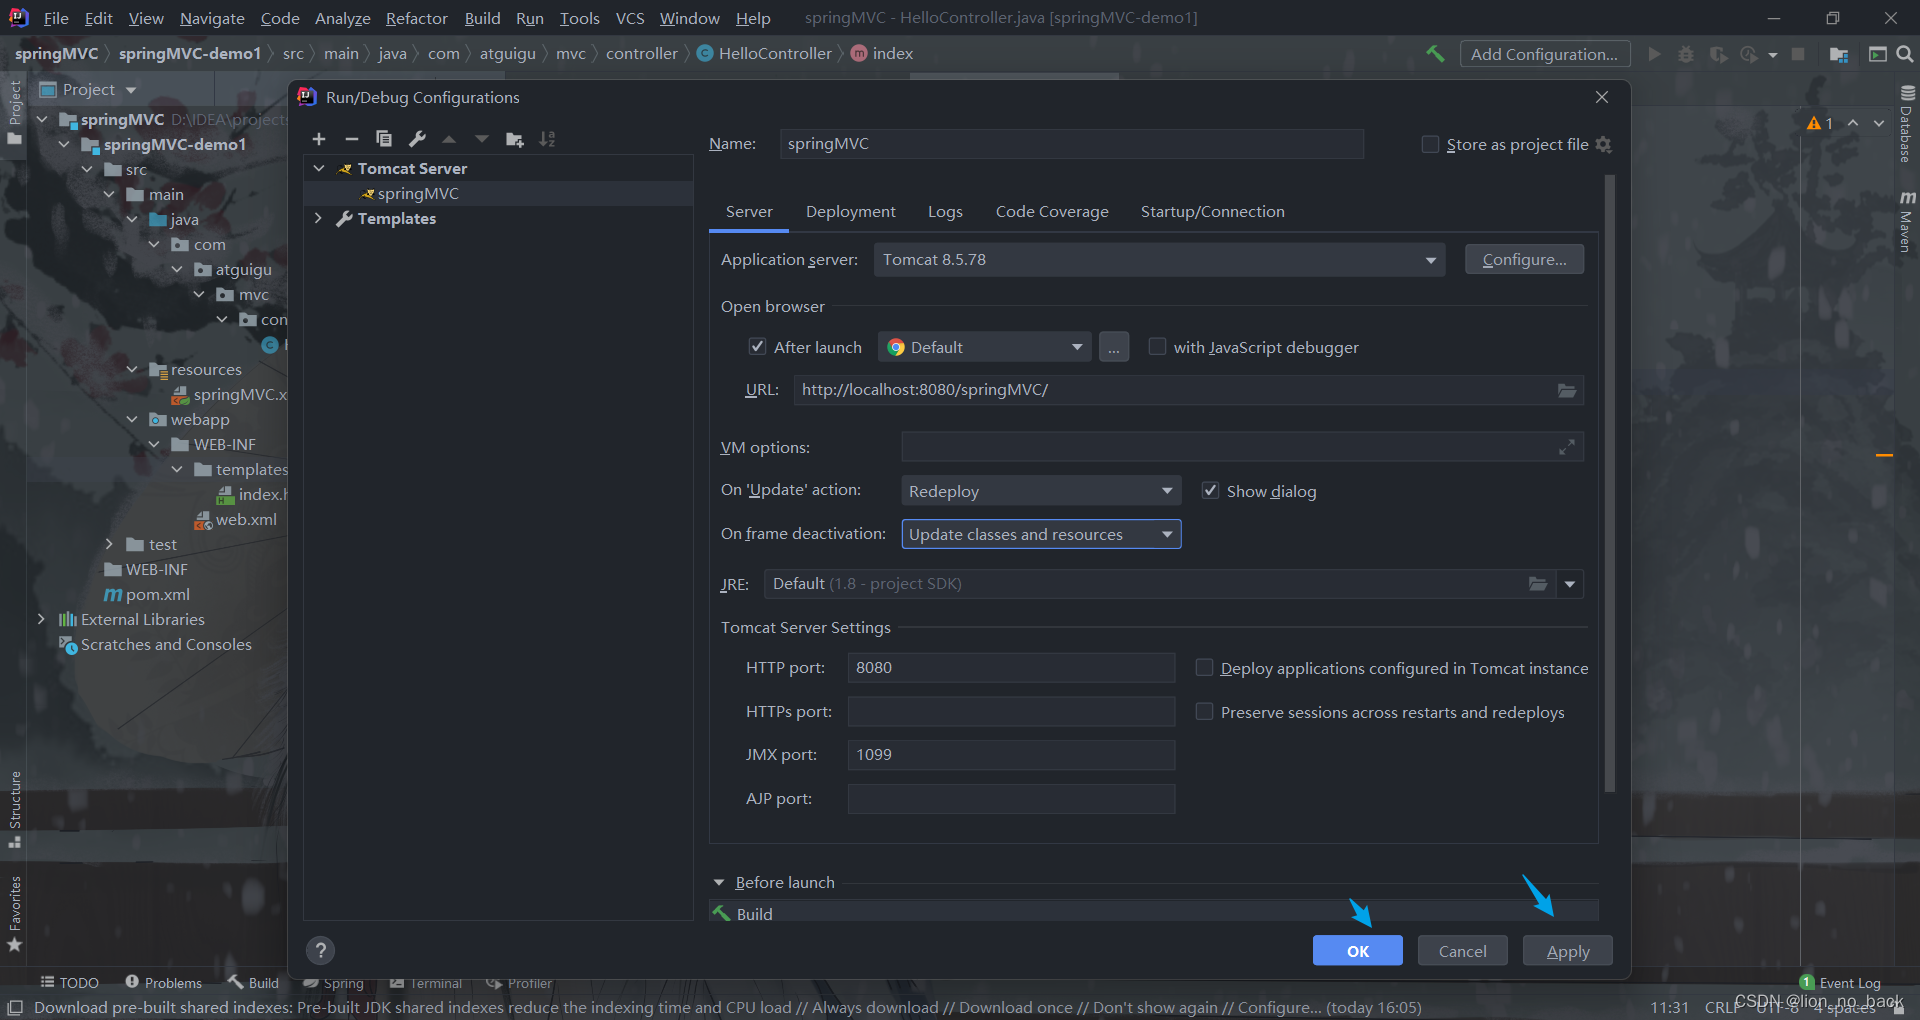Click the AJP port input field
This screenshot has height=1020, width=1920.
coord(1011,799)
